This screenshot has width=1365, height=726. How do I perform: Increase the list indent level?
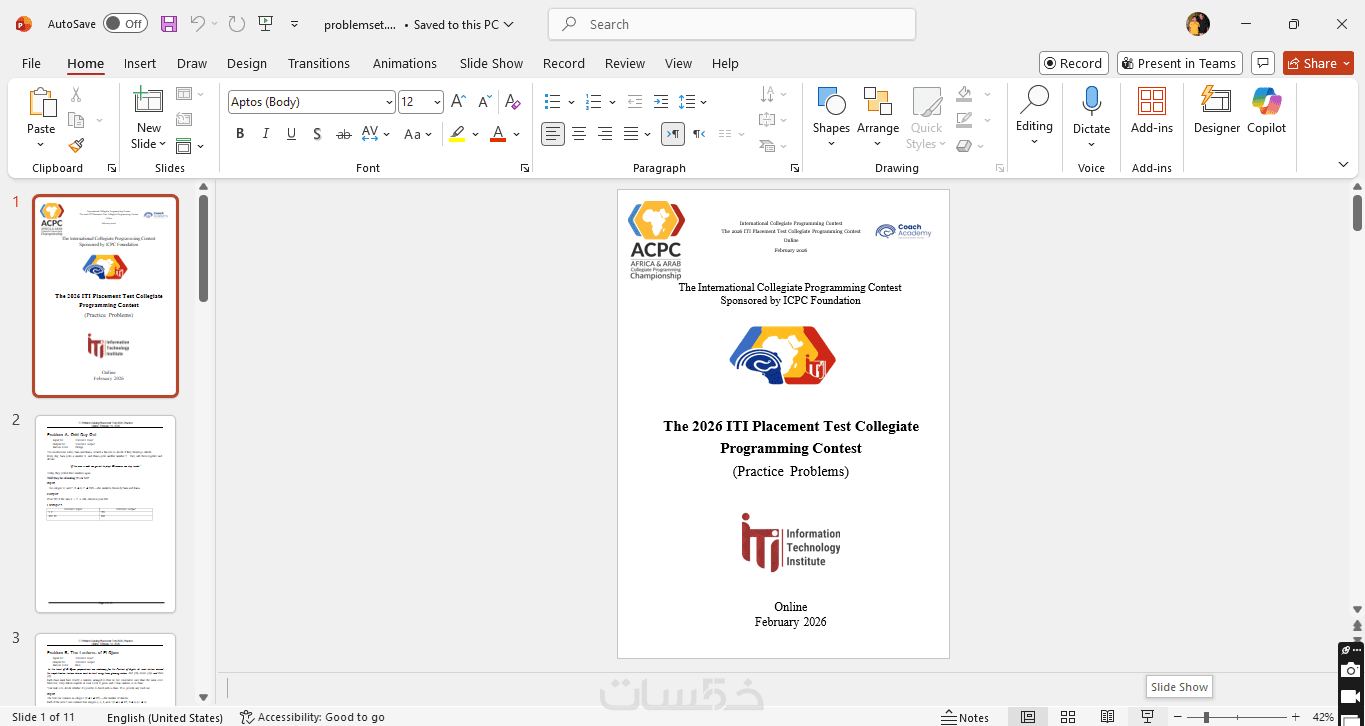[x=661, y=102]
